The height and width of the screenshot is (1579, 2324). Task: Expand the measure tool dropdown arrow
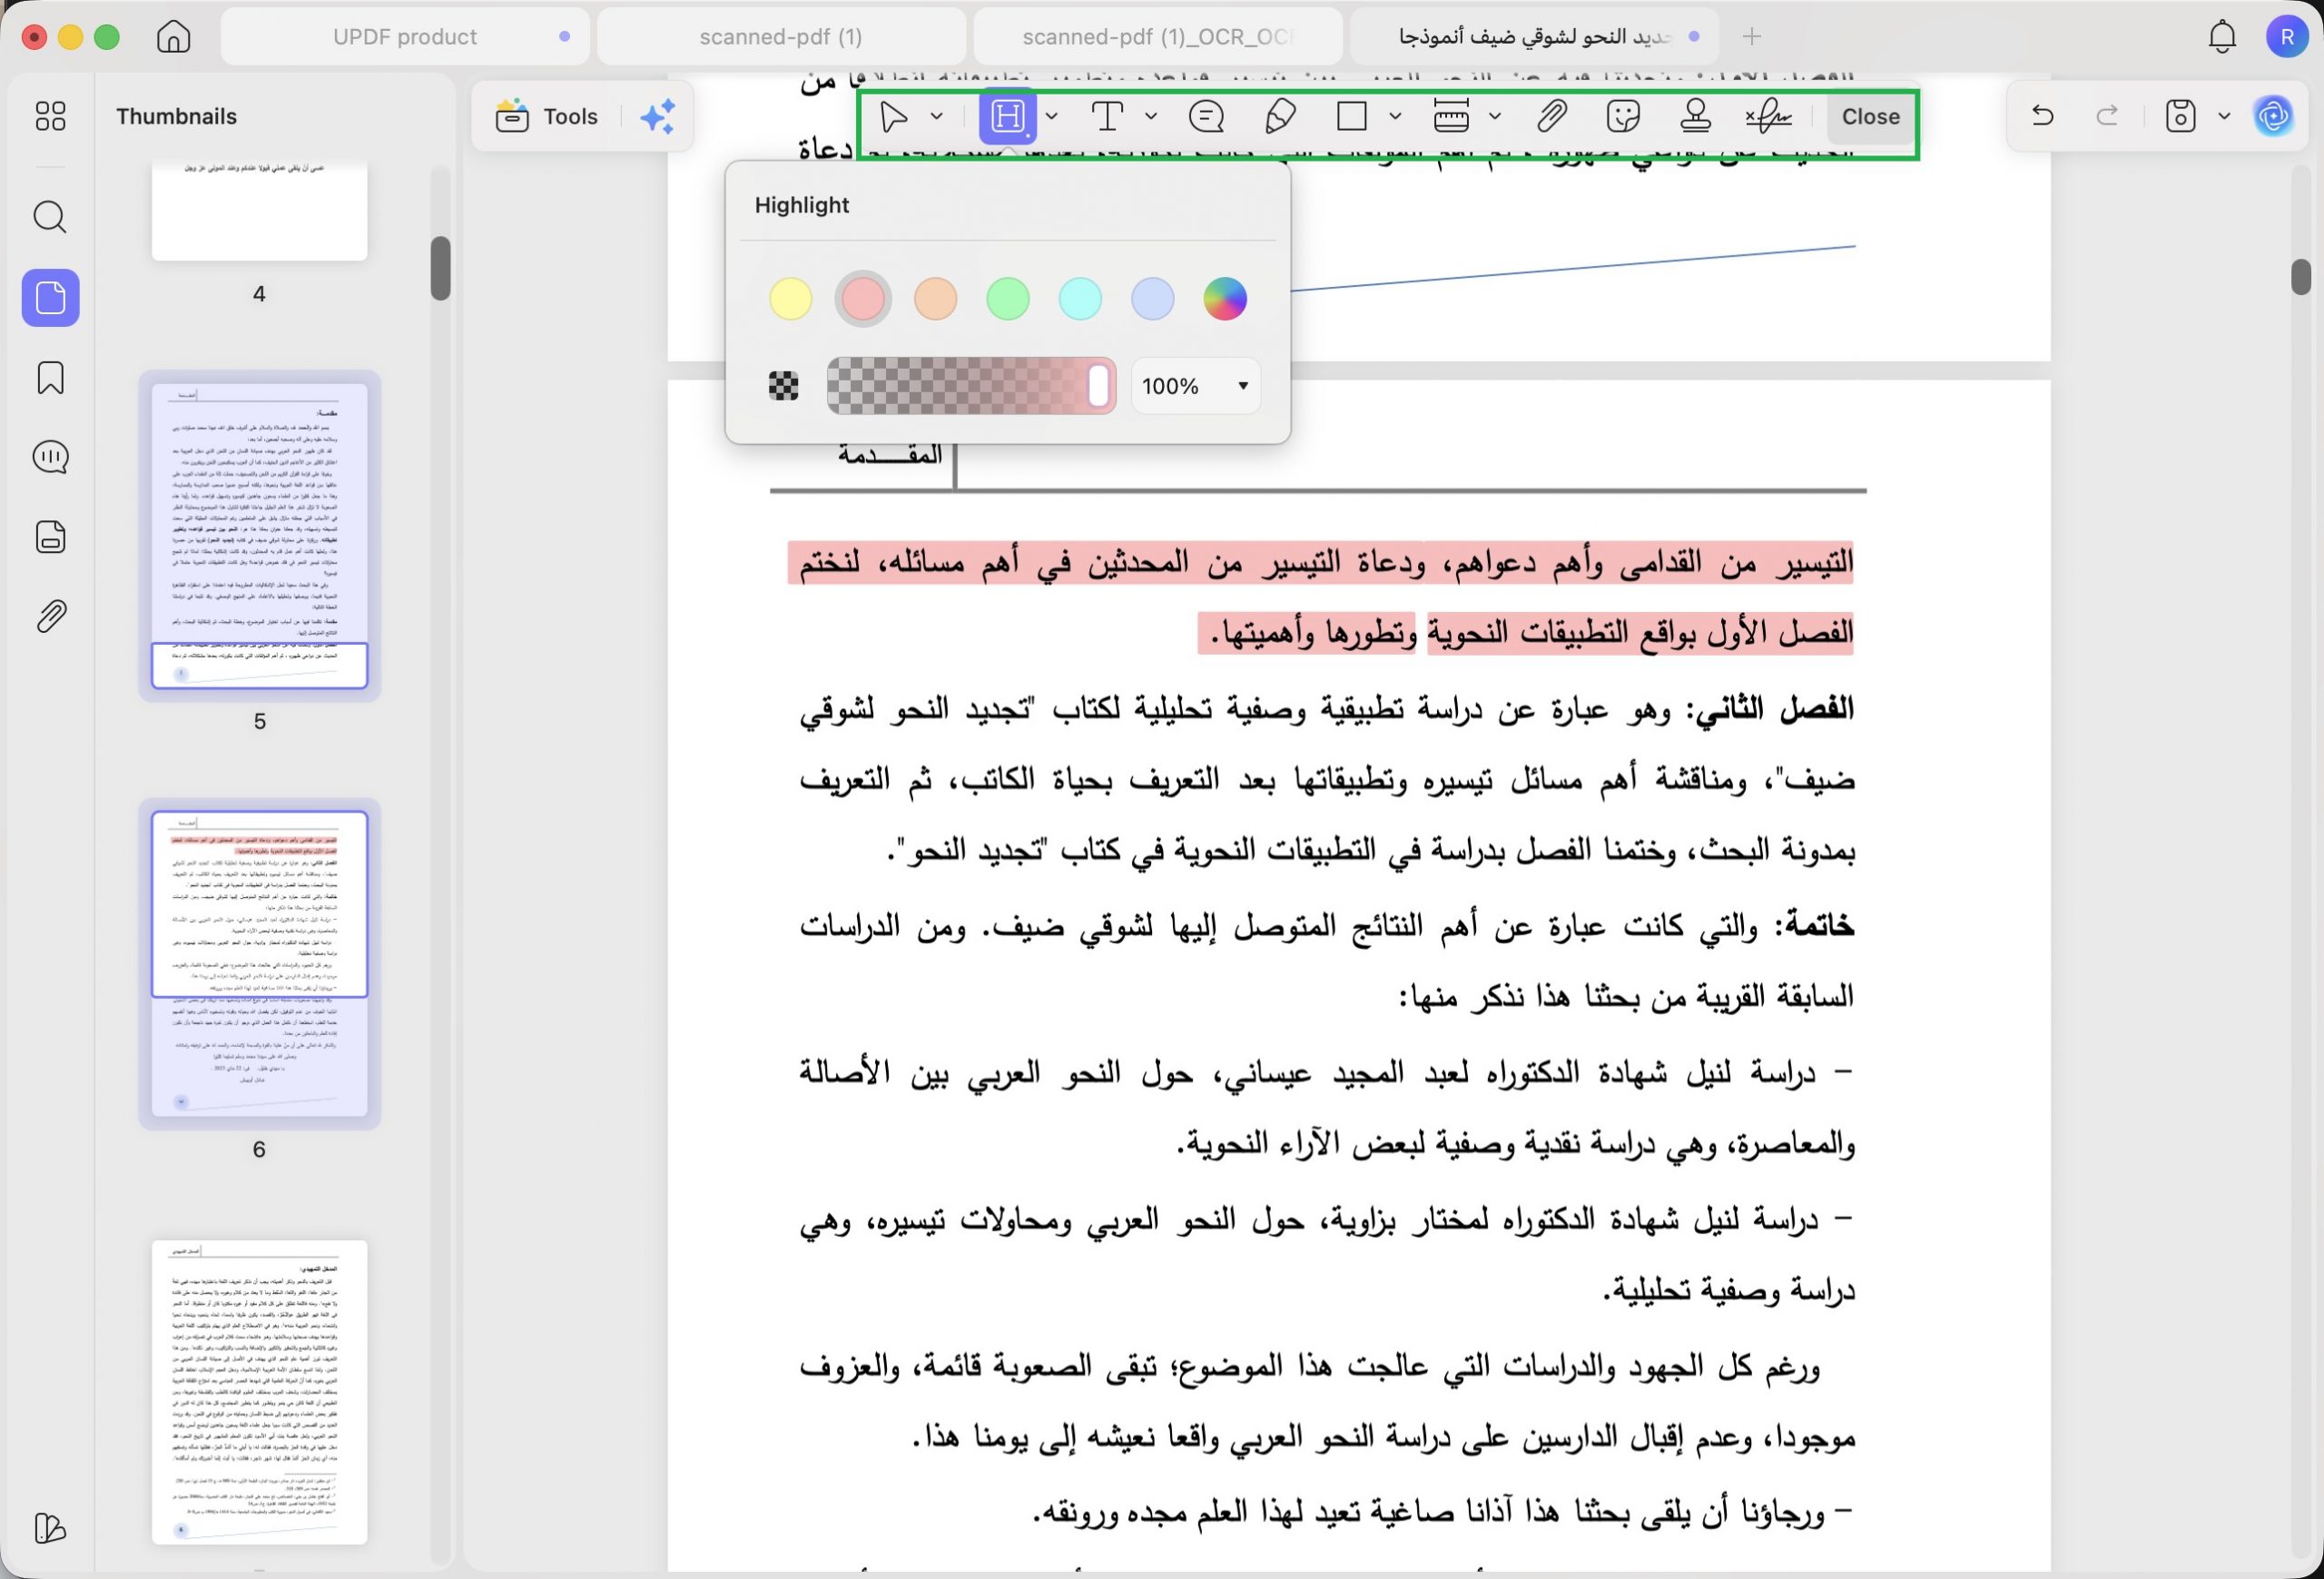pyautogui.click(x=1495, y=117)
